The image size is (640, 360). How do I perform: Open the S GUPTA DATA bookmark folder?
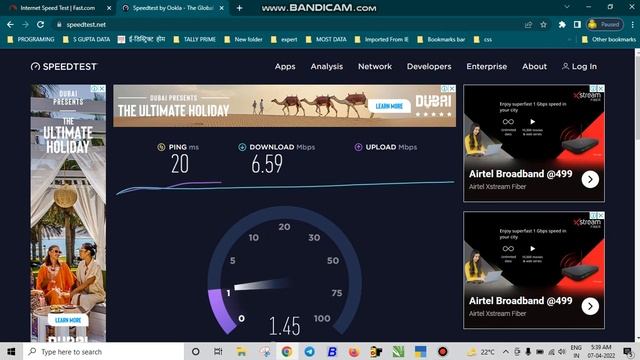pos(87,40)
